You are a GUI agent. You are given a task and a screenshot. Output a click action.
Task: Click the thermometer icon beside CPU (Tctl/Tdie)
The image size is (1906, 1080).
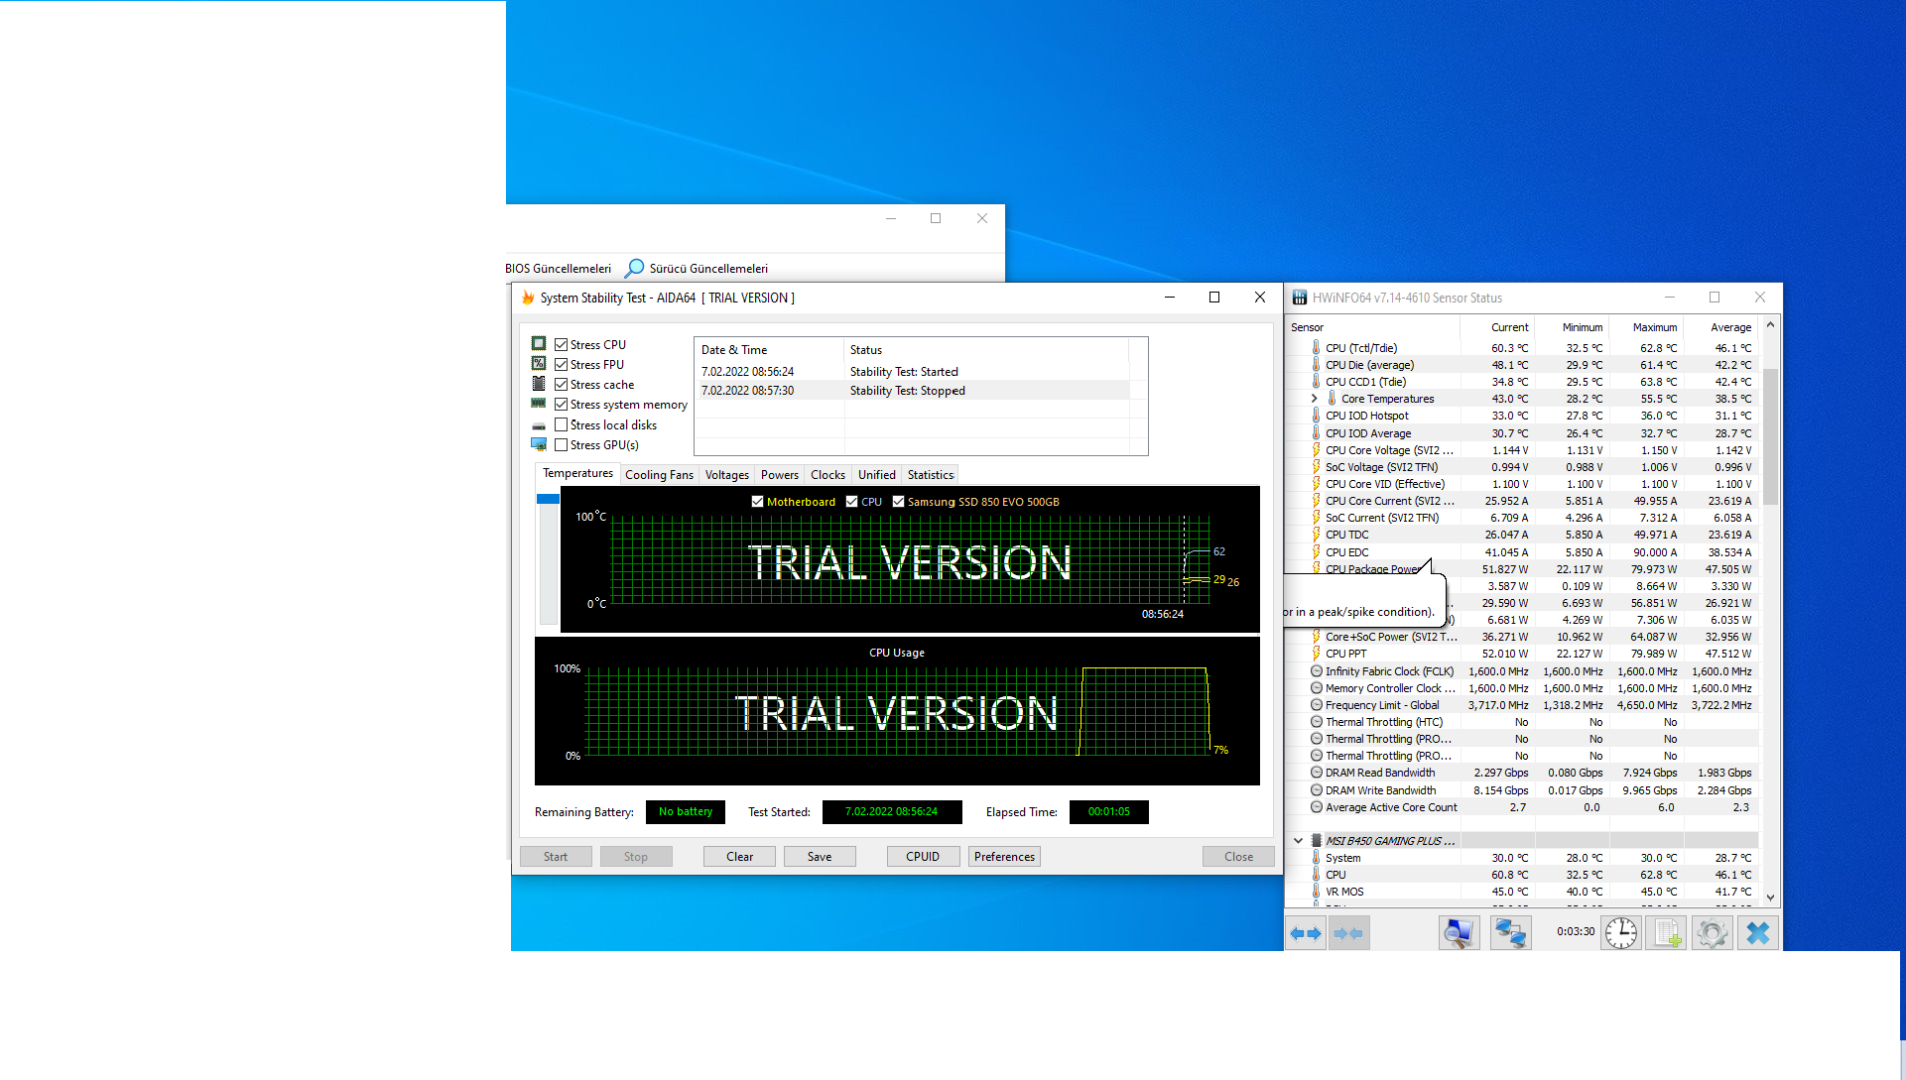(x=1316, y=348)
